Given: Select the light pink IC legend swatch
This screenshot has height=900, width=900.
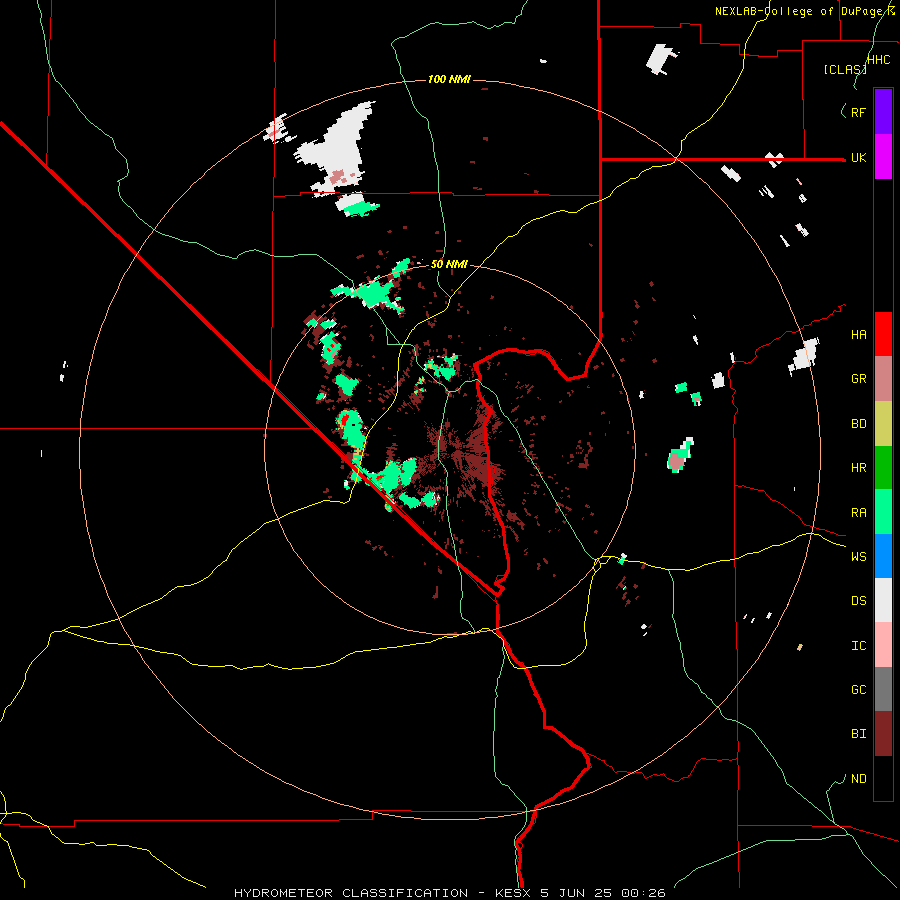Looking at the screenshot, I should tap(883, 645).
